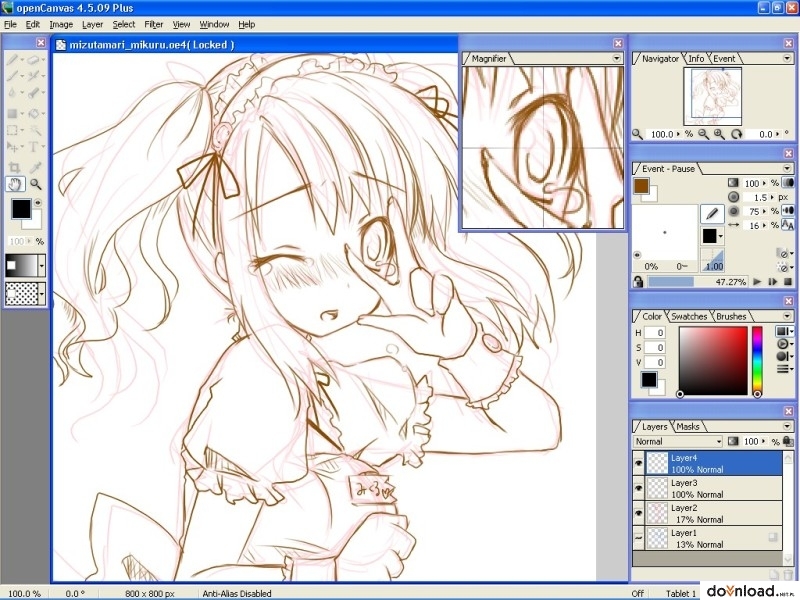Play the event recording
Image resolution: width=800 pixels, height=600 pixels.
point(757,282)
